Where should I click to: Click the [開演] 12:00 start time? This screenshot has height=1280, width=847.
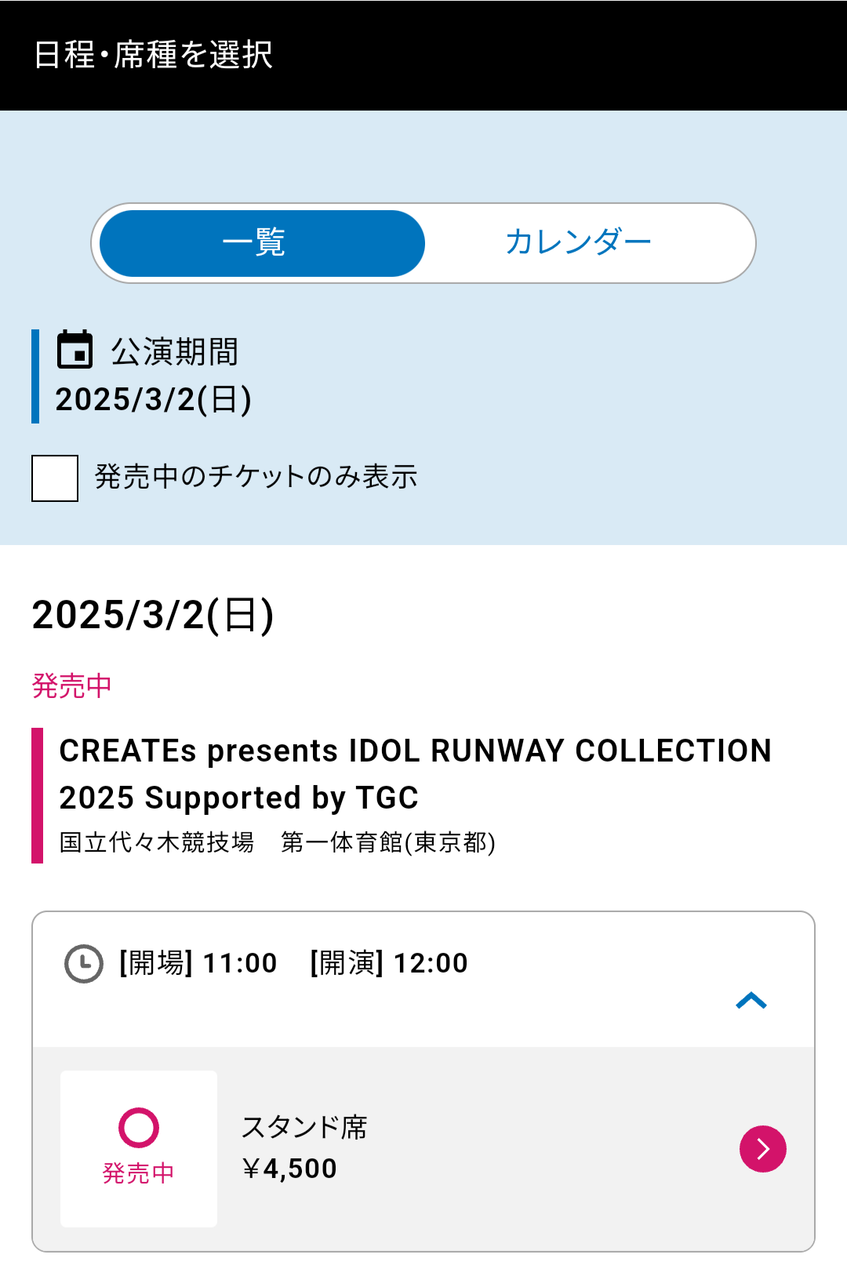tap(389, 964)
